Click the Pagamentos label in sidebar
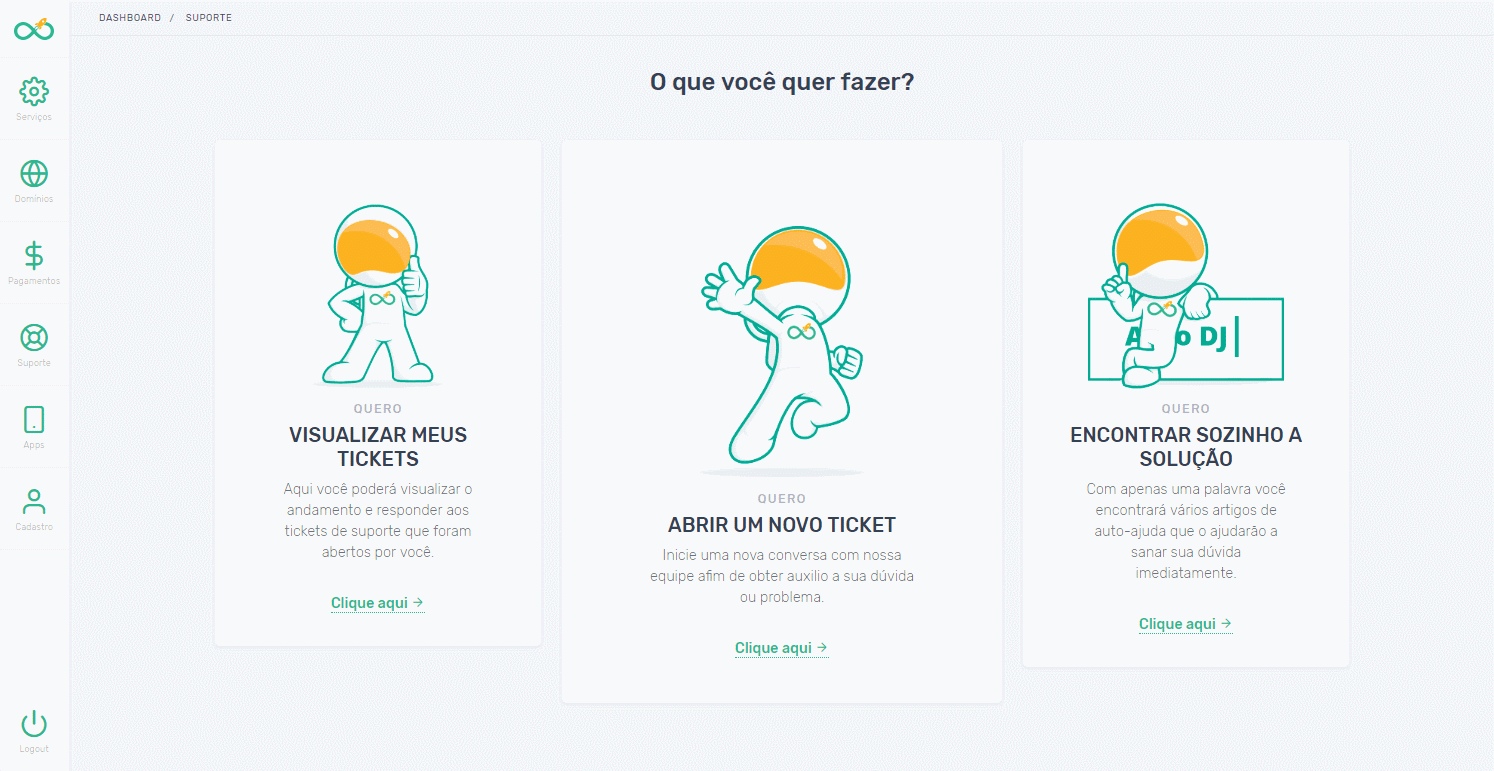Image resolution: width=1494 pixels, height=771 pixels. (34, 281)
